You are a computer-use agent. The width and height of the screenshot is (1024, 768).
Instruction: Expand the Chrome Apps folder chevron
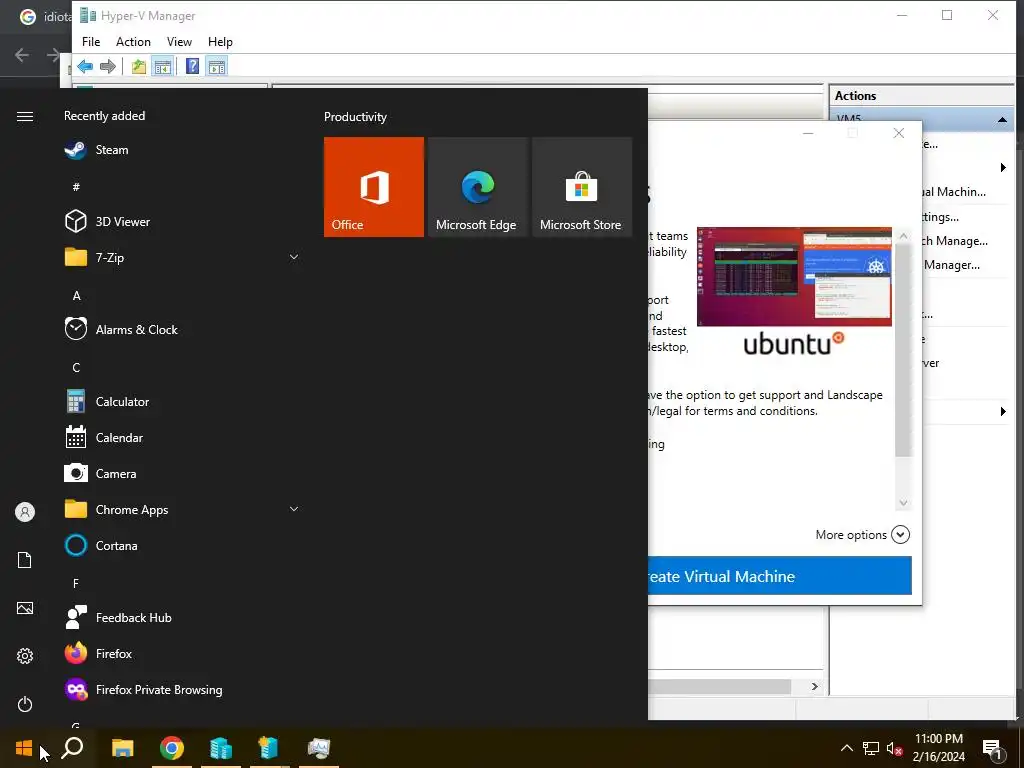pyautogui.click(x=294, y=509)
